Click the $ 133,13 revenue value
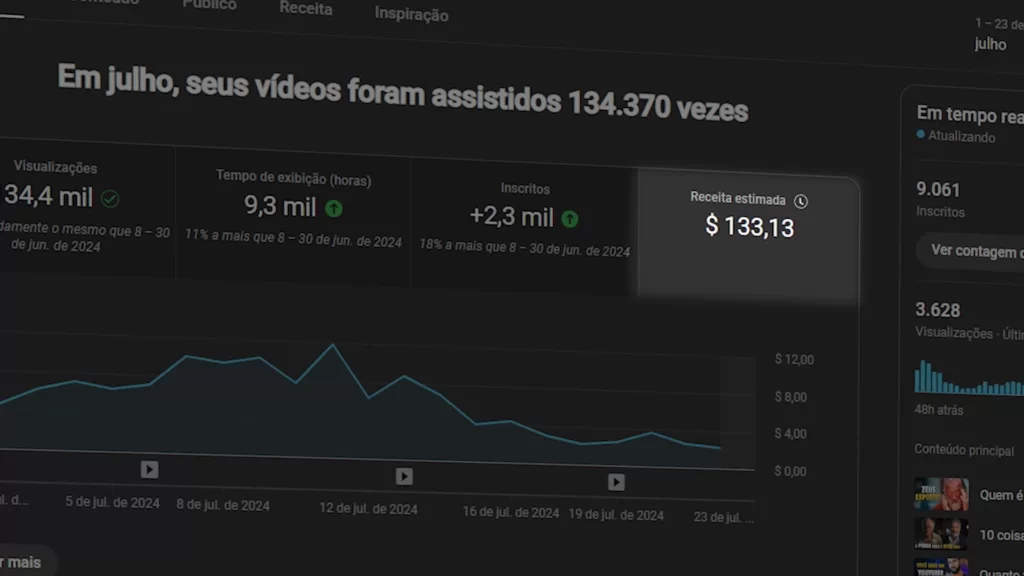 coord(749,227)
